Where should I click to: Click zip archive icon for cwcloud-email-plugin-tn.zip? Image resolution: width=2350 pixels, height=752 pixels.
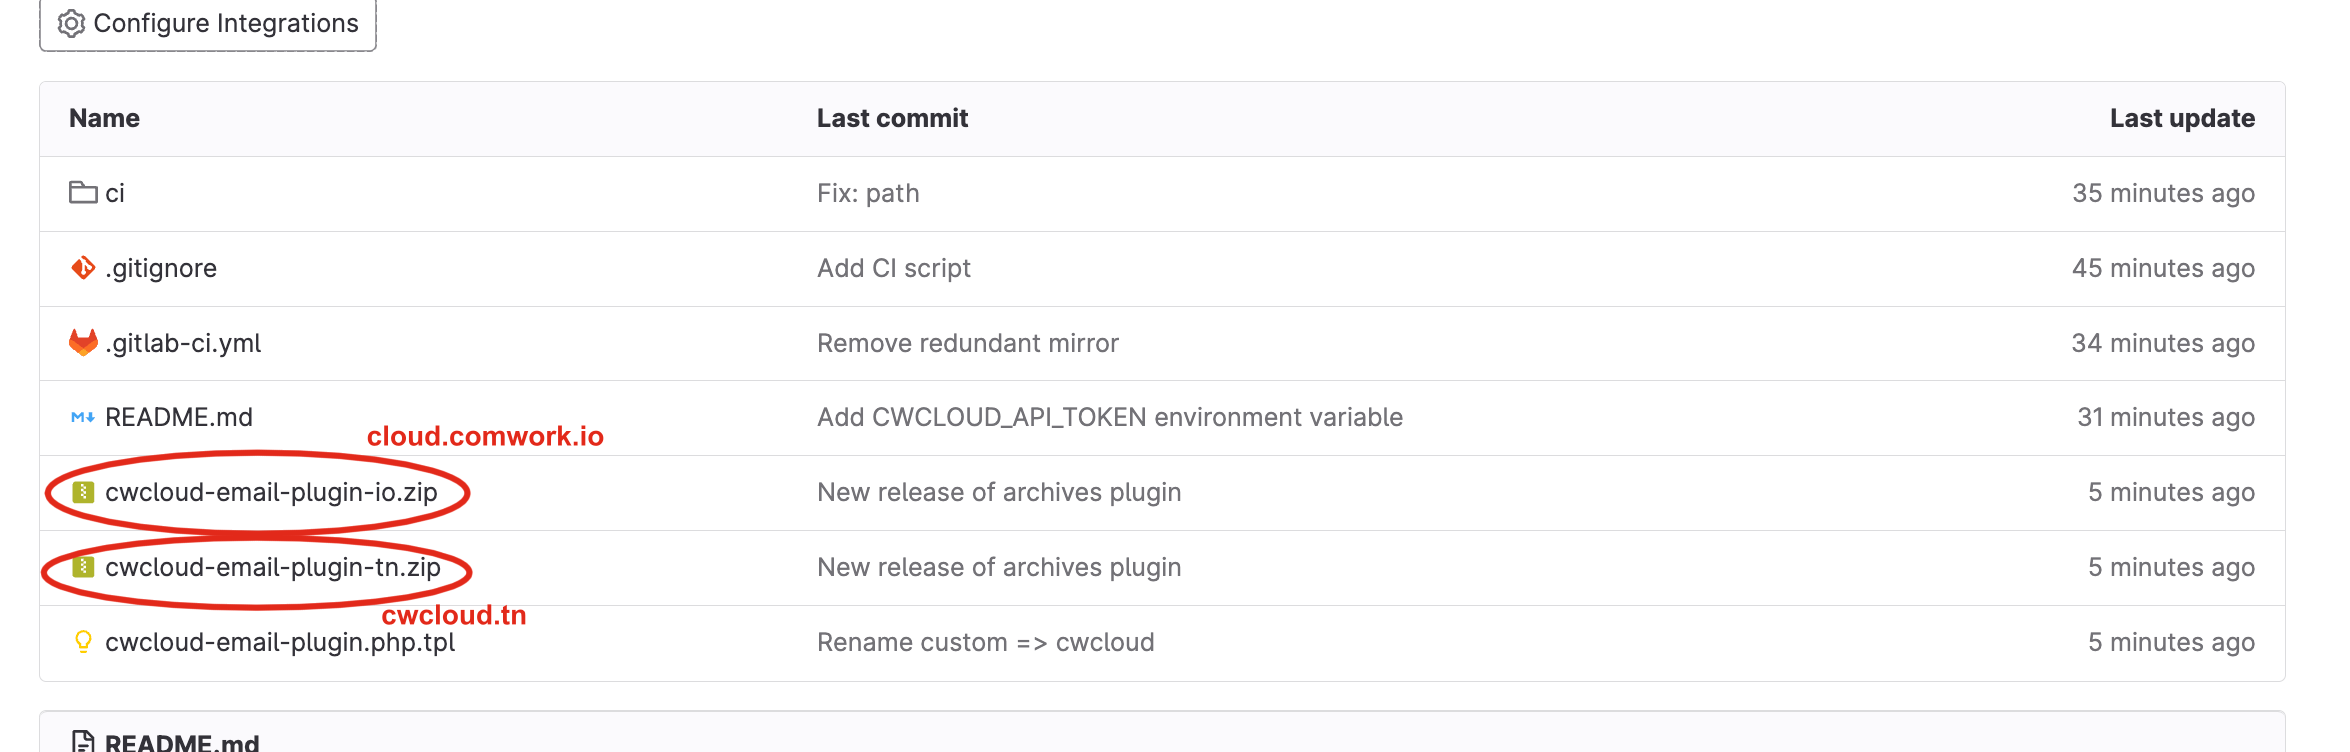(x=84, y=567)
